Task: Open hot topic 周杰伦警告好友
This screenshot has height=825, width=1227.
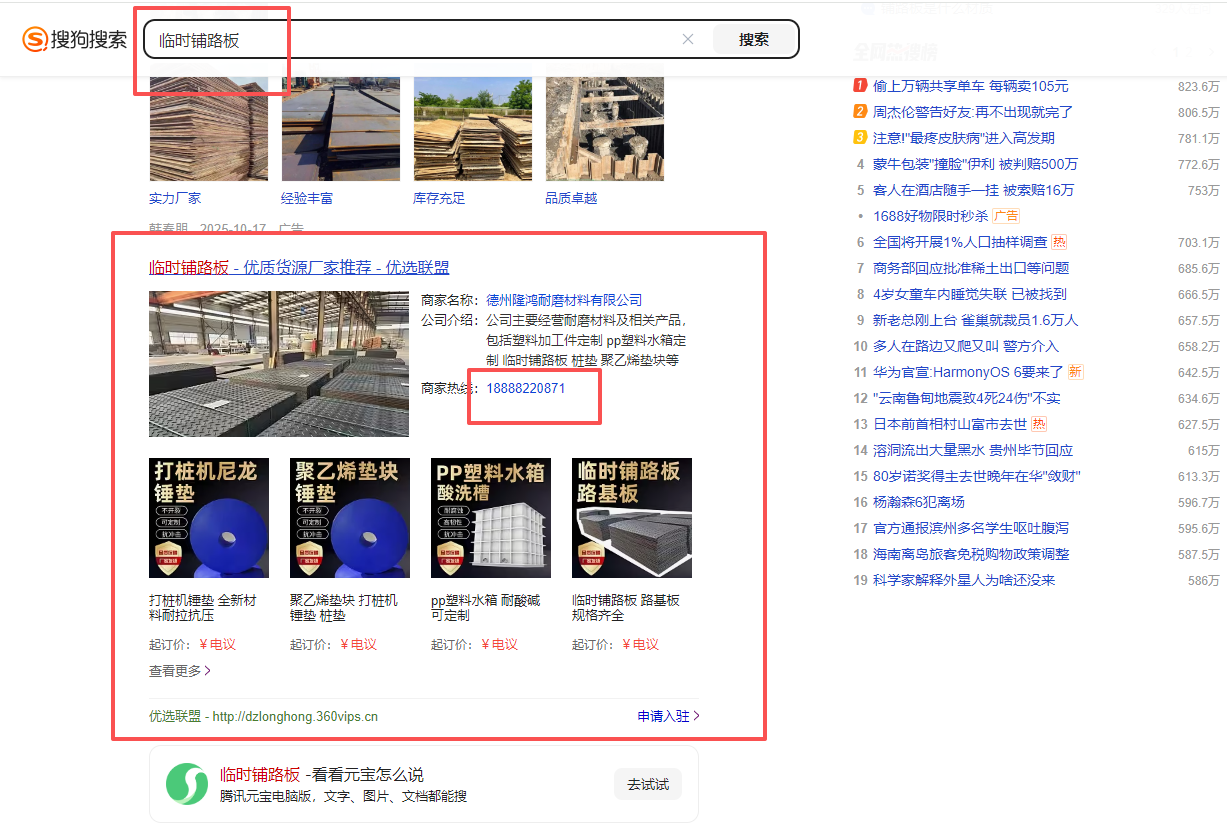Action: pyautogui.click(x=972, y=112)
